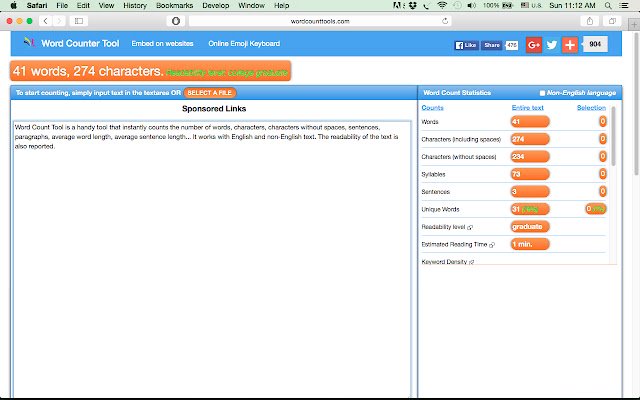
Task: Share the page on Twitter
Action: 552,45
